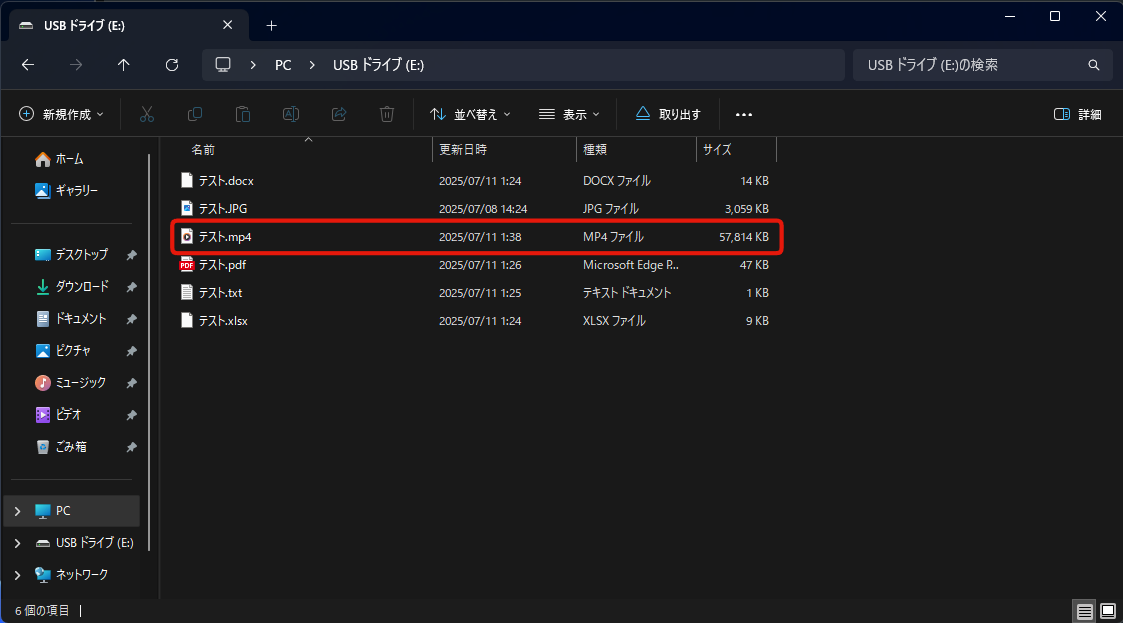Click USB ドライブ (E:) breadcrumb in address bar
This screenshot has width=1123, height=623.
[x=378, y=65]
